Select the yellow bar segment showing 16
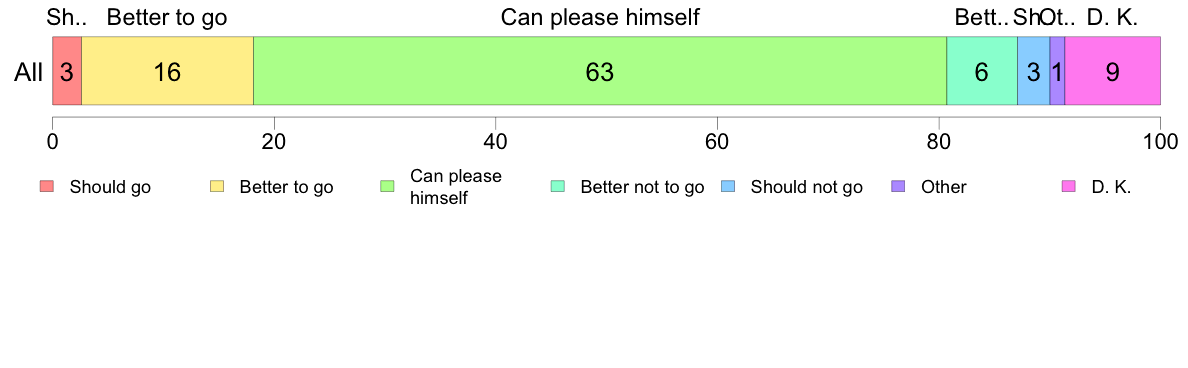This screenshot has width=1188, height=368. coord(167,70)
